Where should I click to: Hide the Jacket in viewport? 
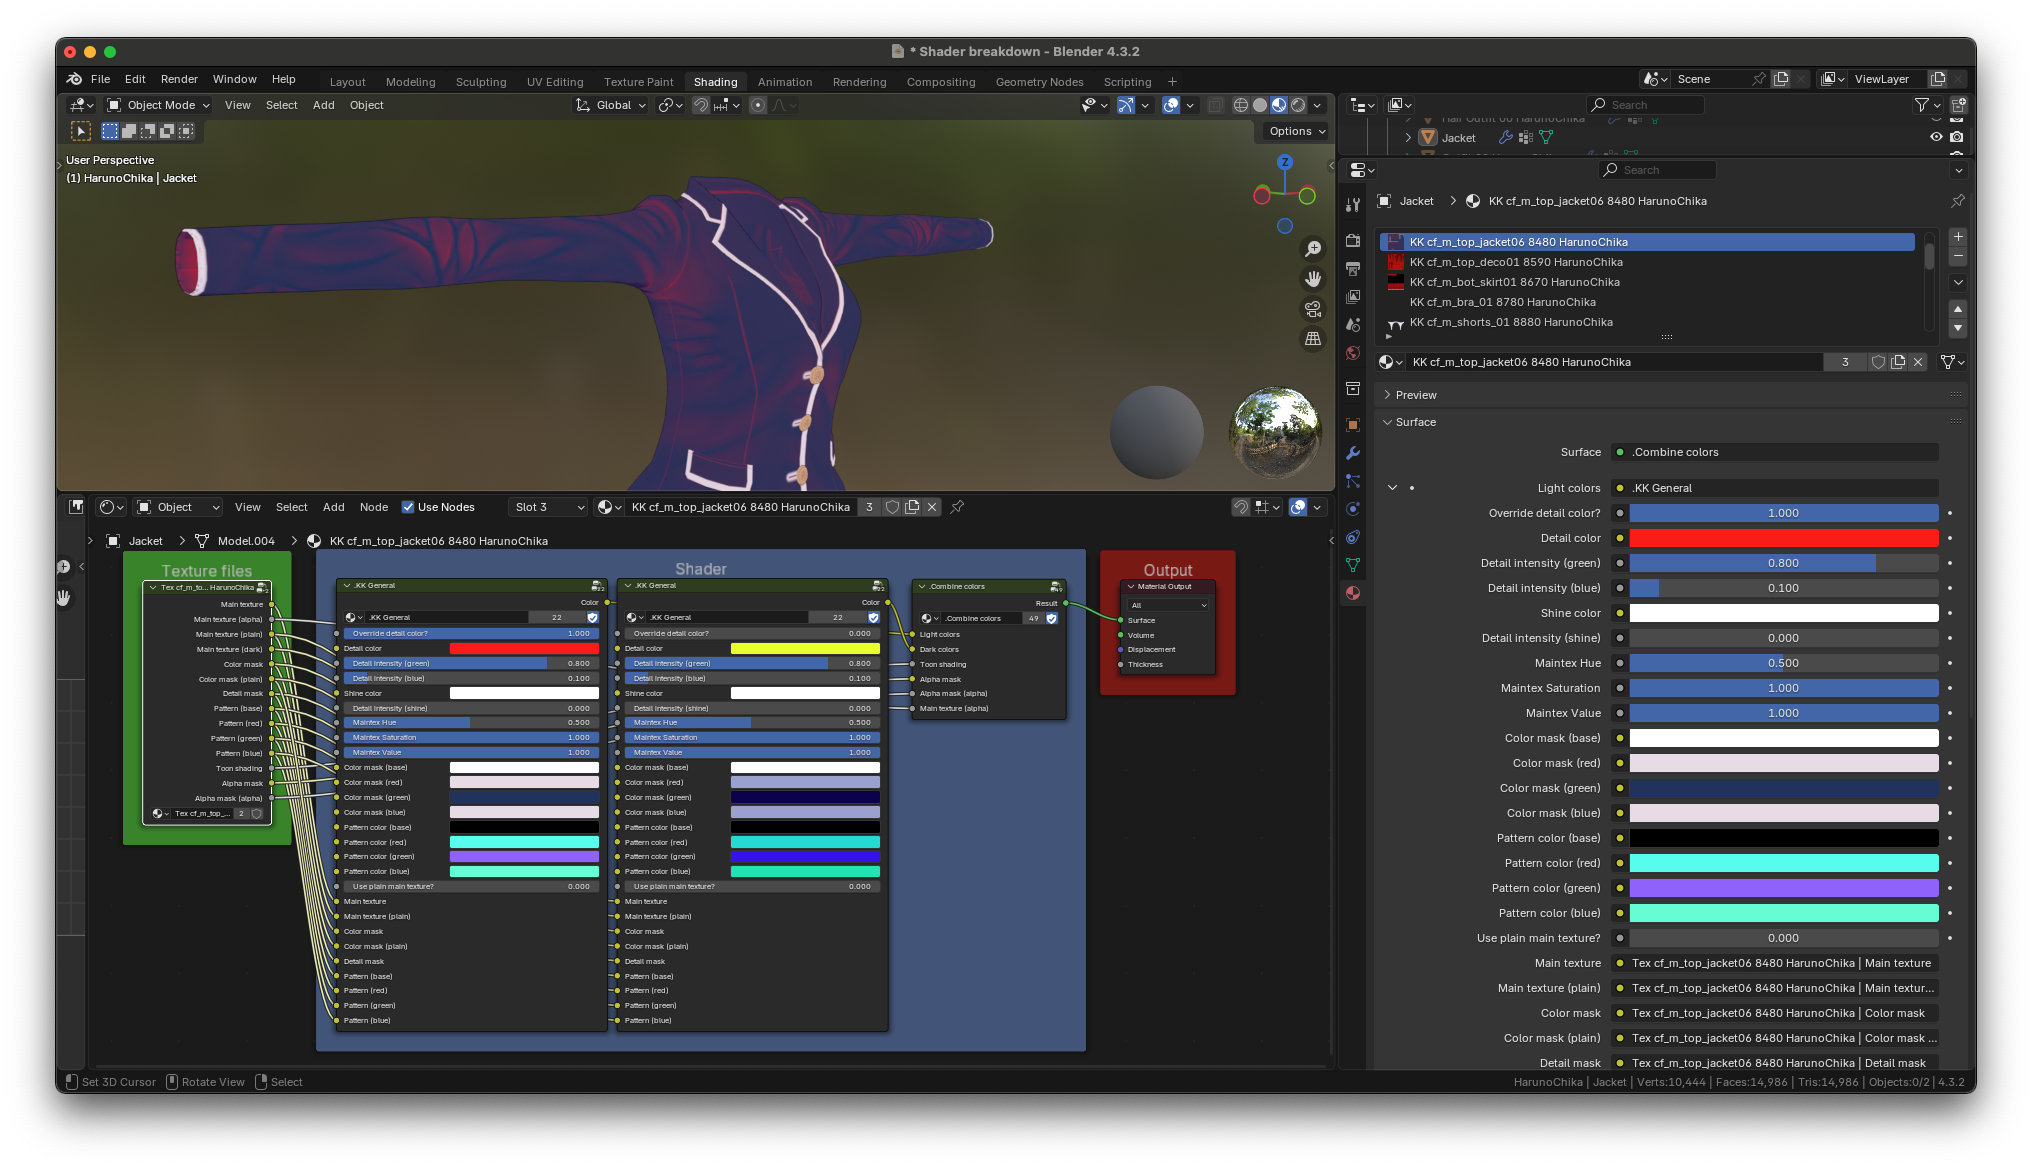pos(1936,138)
